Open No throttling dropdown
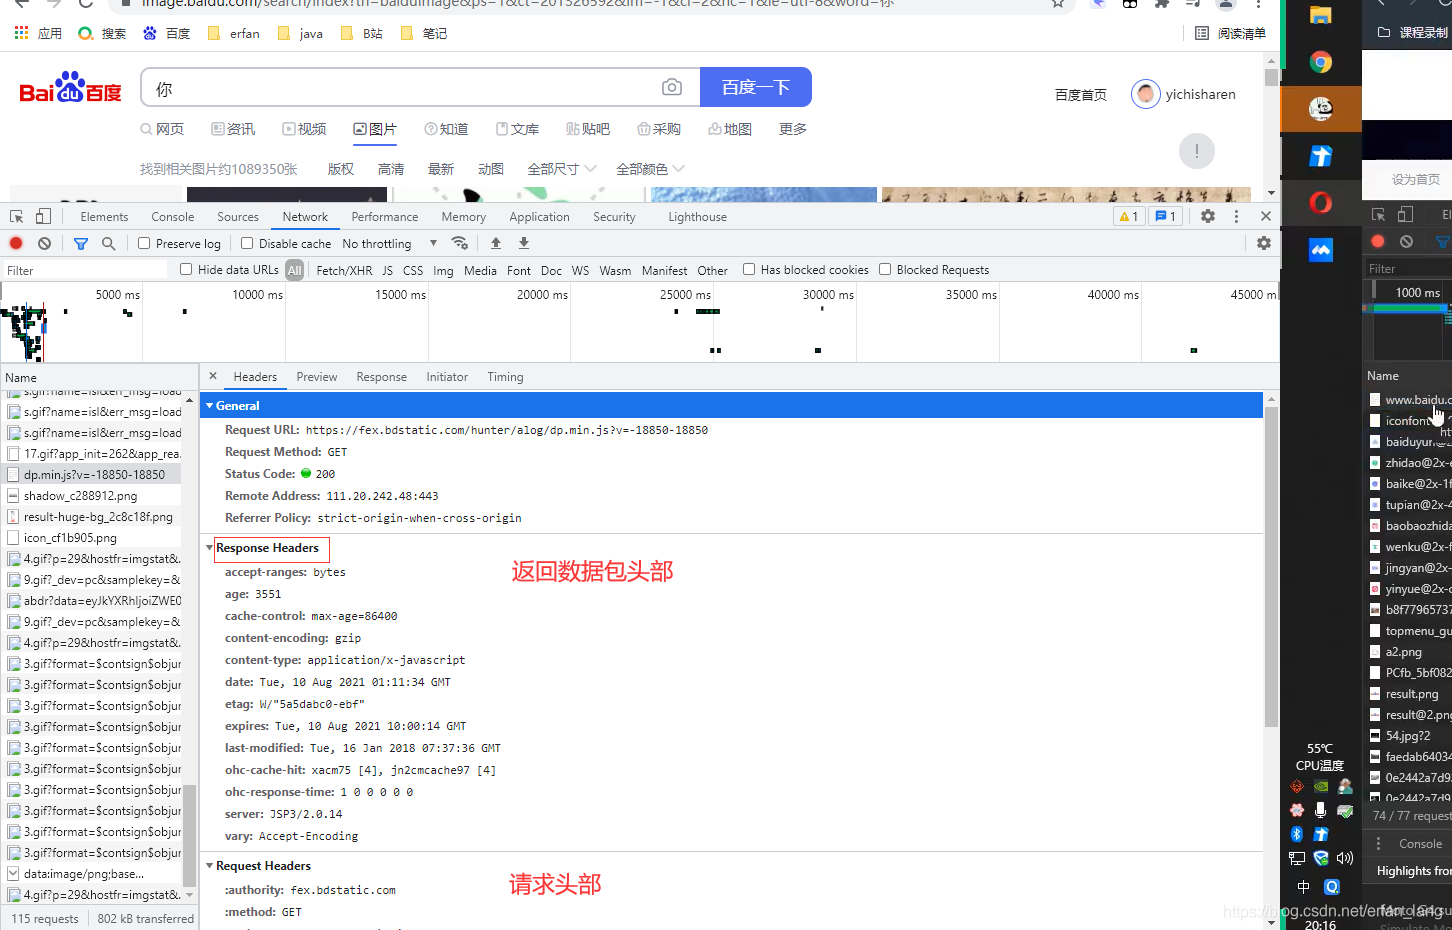Viewport: 1452px width, 930px height. tap(390, 243)
